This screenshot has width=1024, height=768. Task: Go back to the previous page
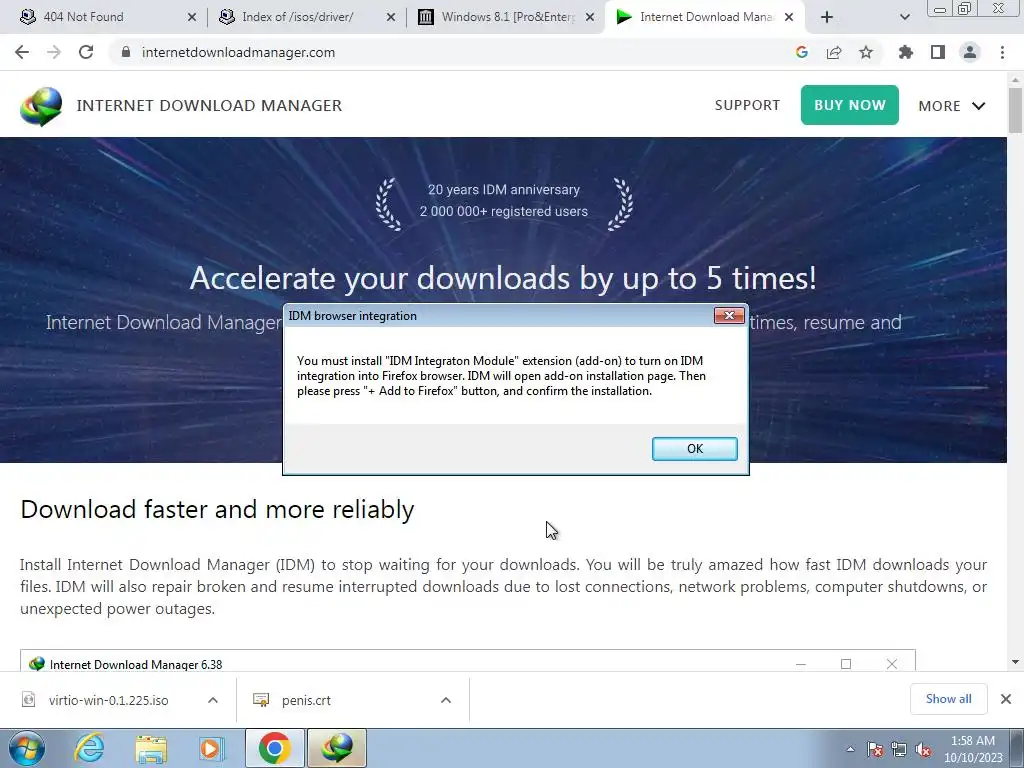tap(22, 52)
